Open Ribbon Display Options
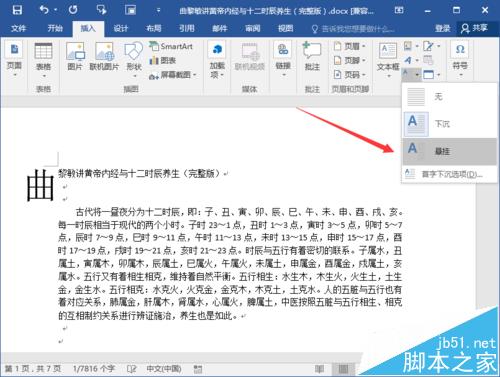Screen dimensions: 500x377 [x=399, y=10]
